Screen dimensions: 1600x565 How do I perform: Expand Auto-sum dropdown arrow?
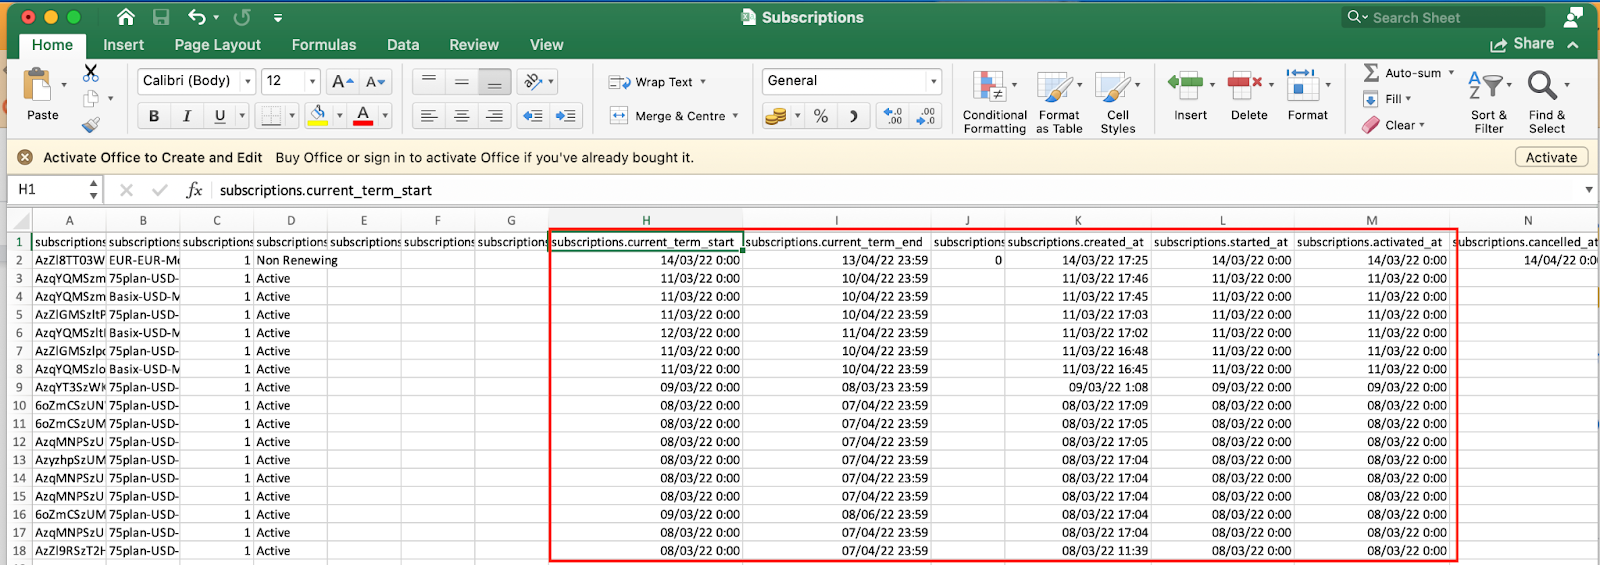click(1451, 73)
